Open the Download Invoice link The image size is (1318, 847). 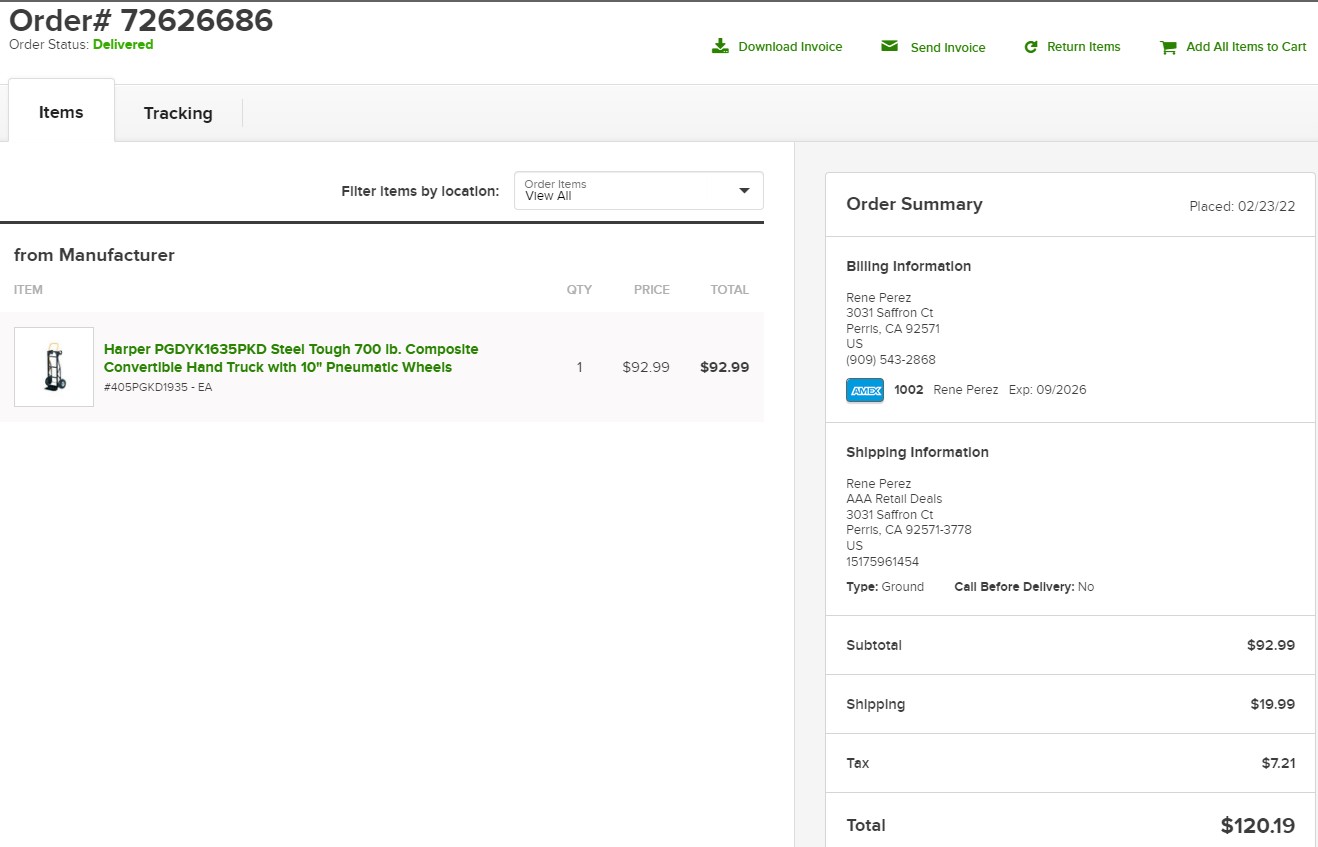[x=790, y=47]
